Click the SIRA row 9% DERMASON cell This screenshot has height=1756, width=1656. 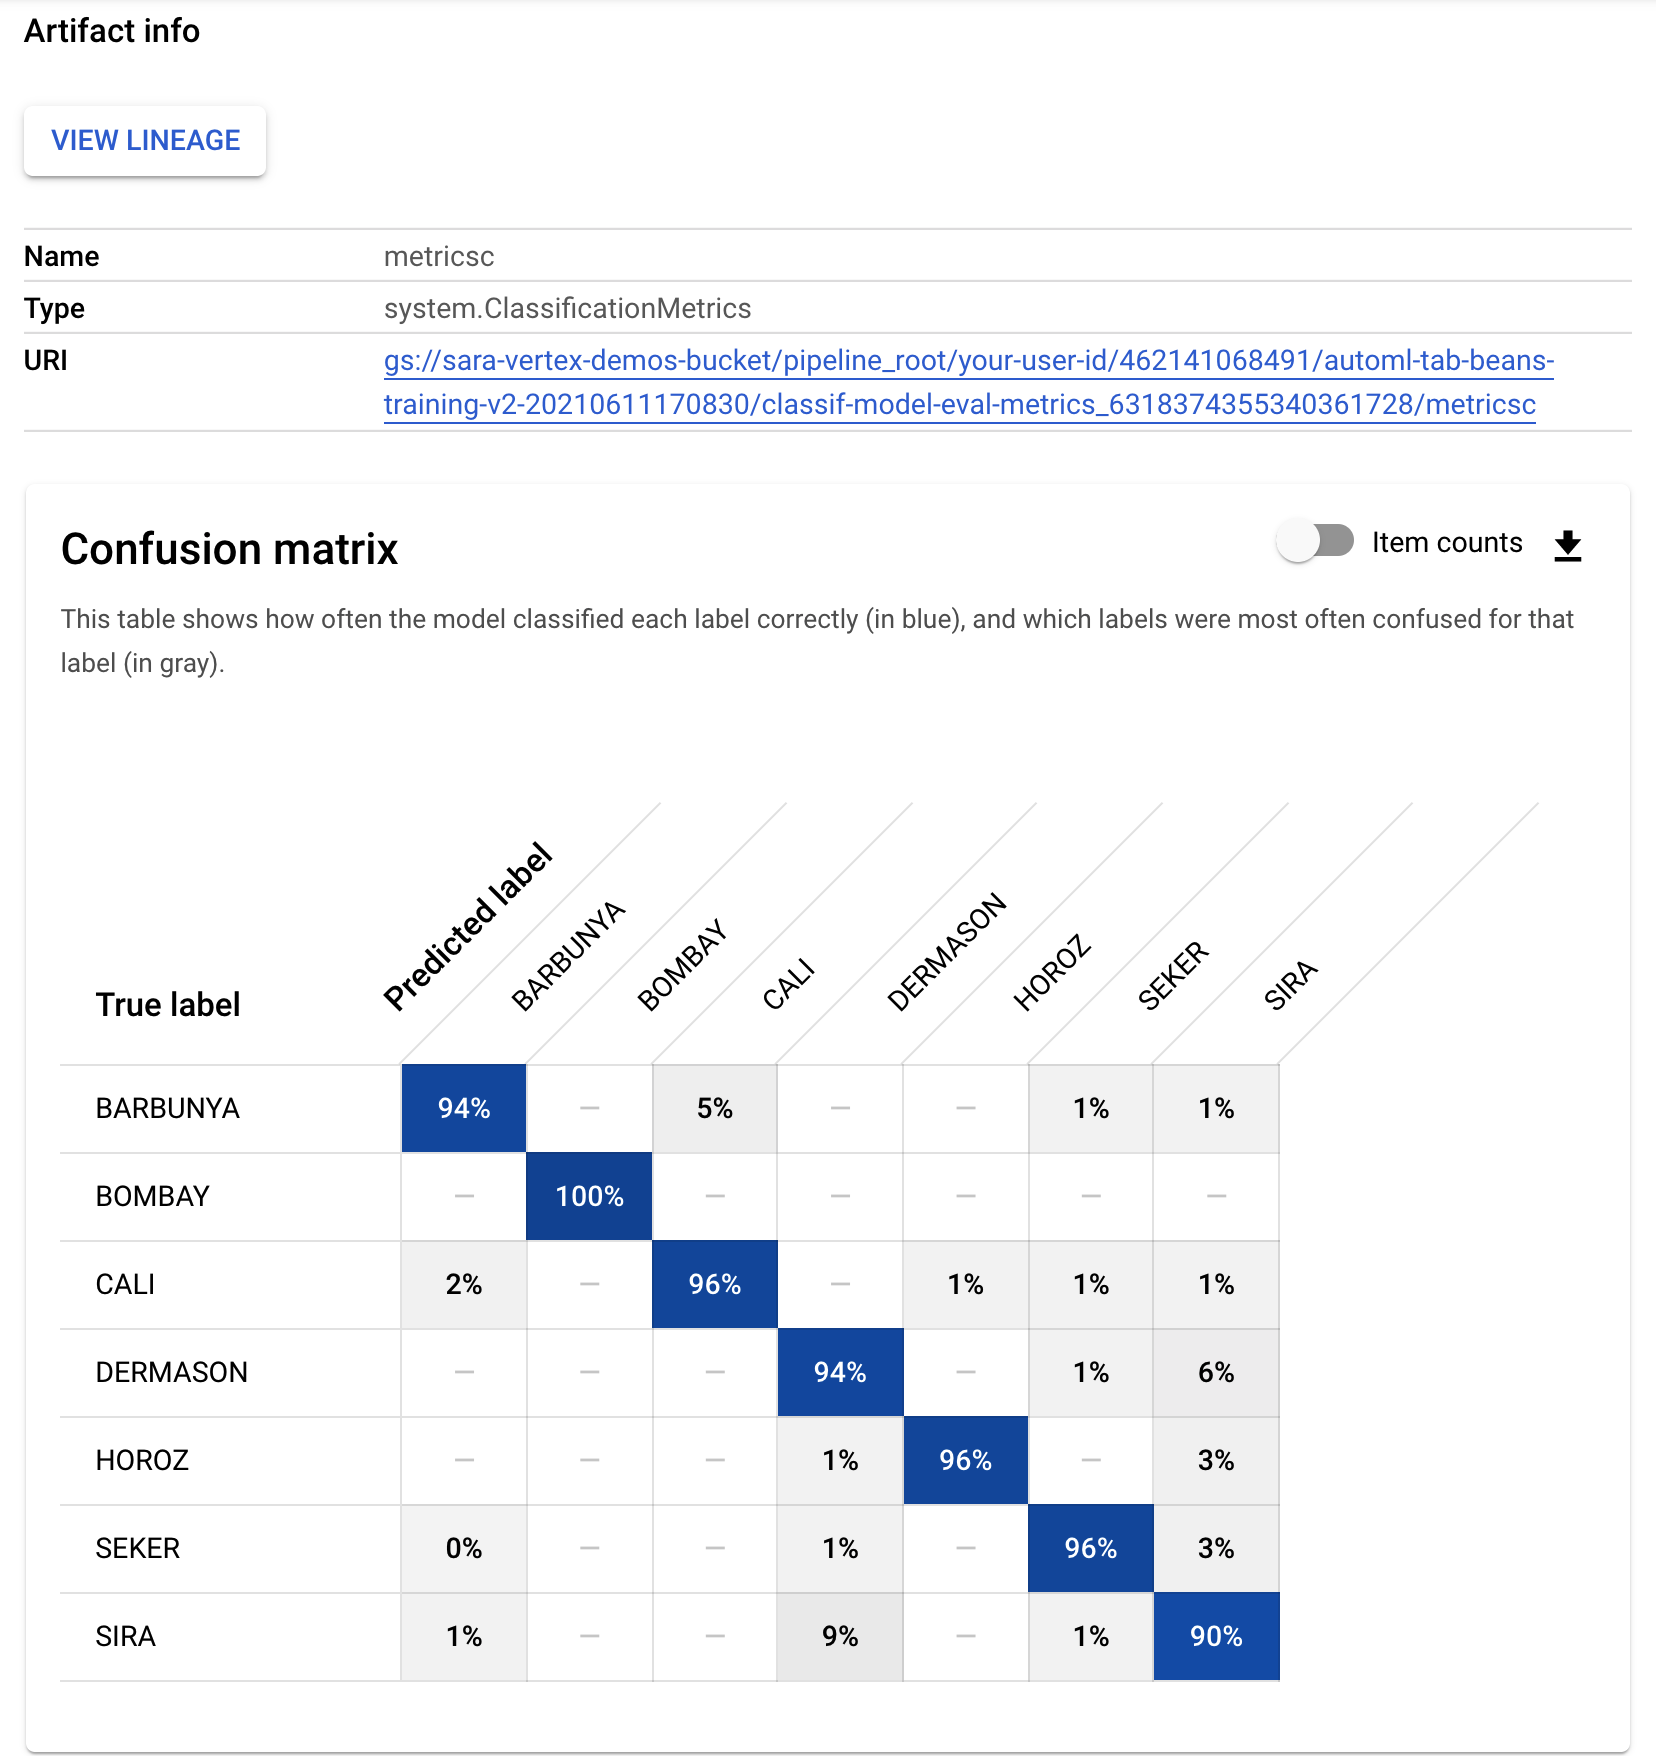(840, 1636)
